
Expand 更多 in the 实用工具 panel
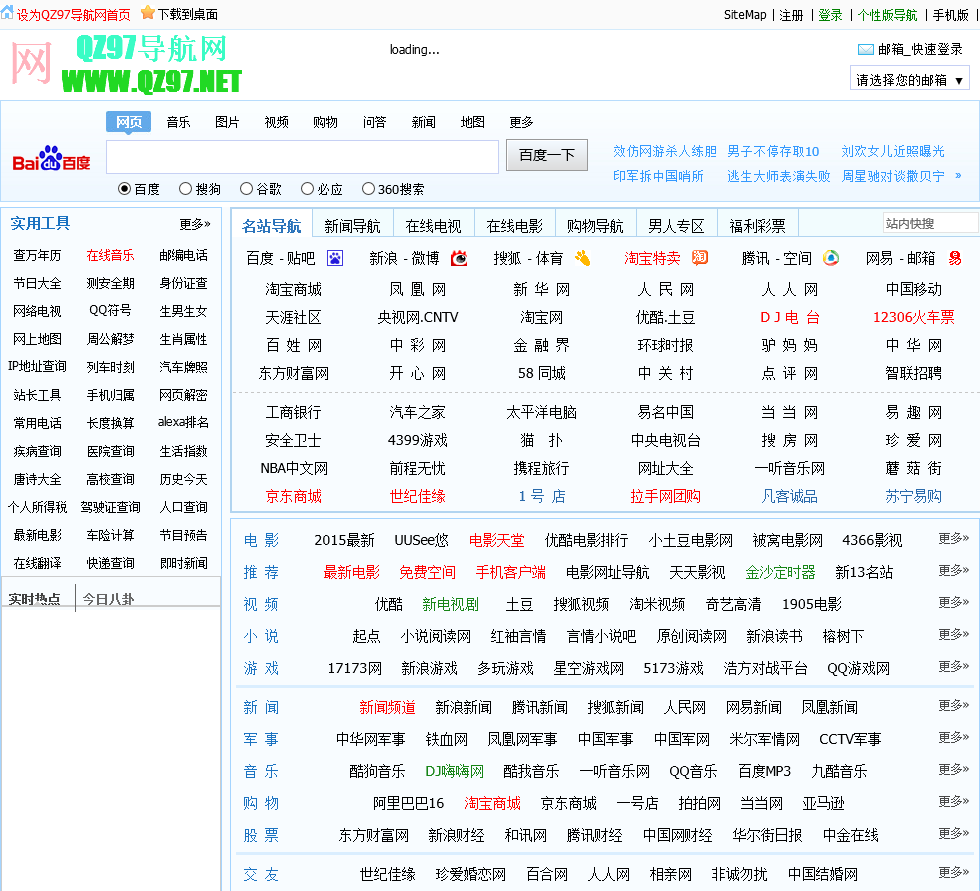(x=195, y=225)
